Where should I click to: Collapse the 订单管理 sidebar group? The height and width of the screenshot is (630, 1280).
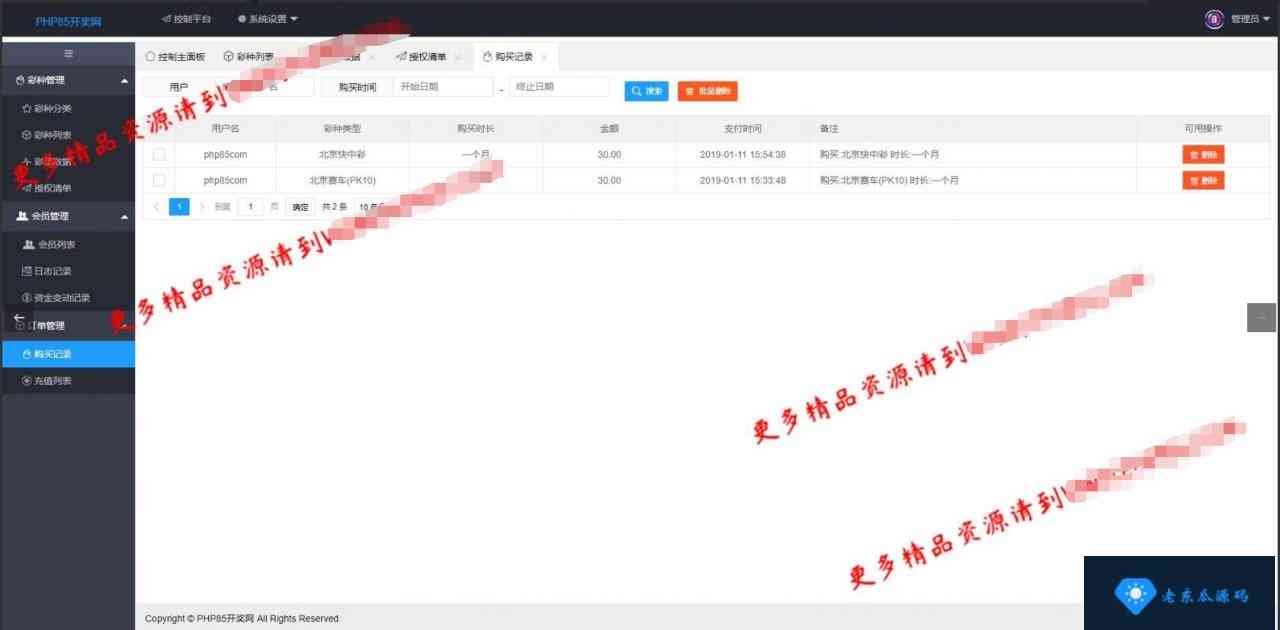coord(68,326)
